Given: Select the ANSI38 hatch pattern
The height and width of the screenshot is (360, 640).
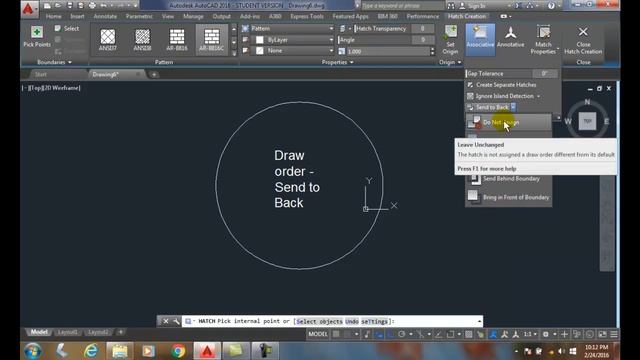Looking at the screenshot, I should coord(142,40).
